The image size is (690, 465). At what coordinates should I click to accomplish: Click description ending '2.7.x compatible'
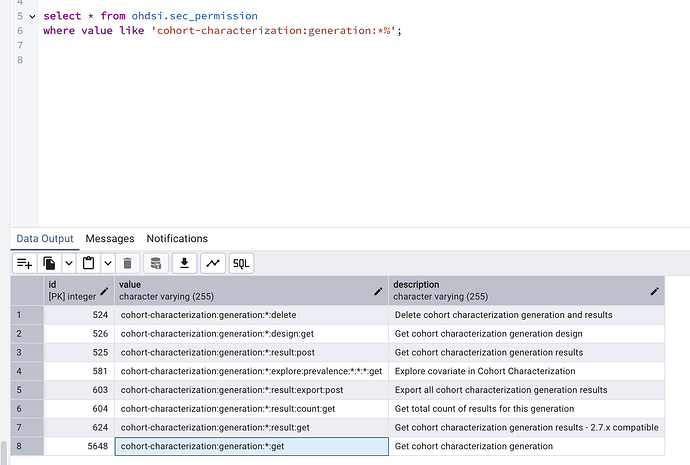(x=527, y=427)
